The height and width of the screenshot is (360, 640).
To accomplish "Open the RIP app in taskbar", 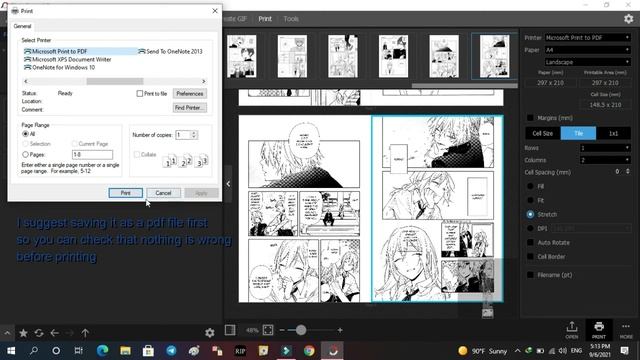I will [x=240, y=351].
